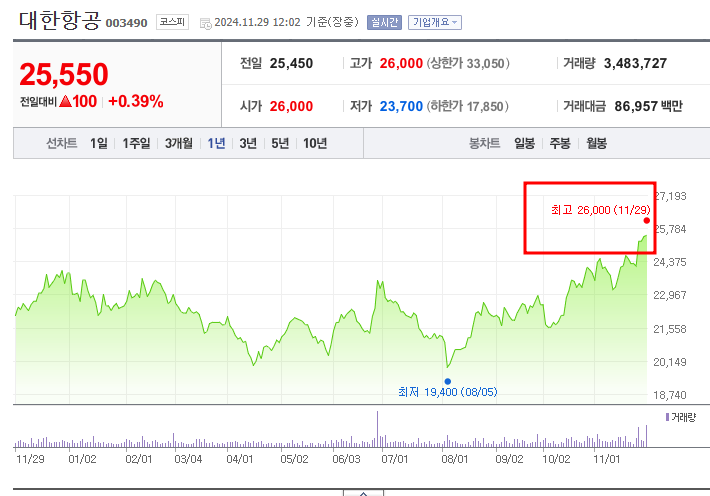Viewport: 710px width, 496px height.
Task: Click the 저가 value 23,700
Action: [x=401, y=106]
